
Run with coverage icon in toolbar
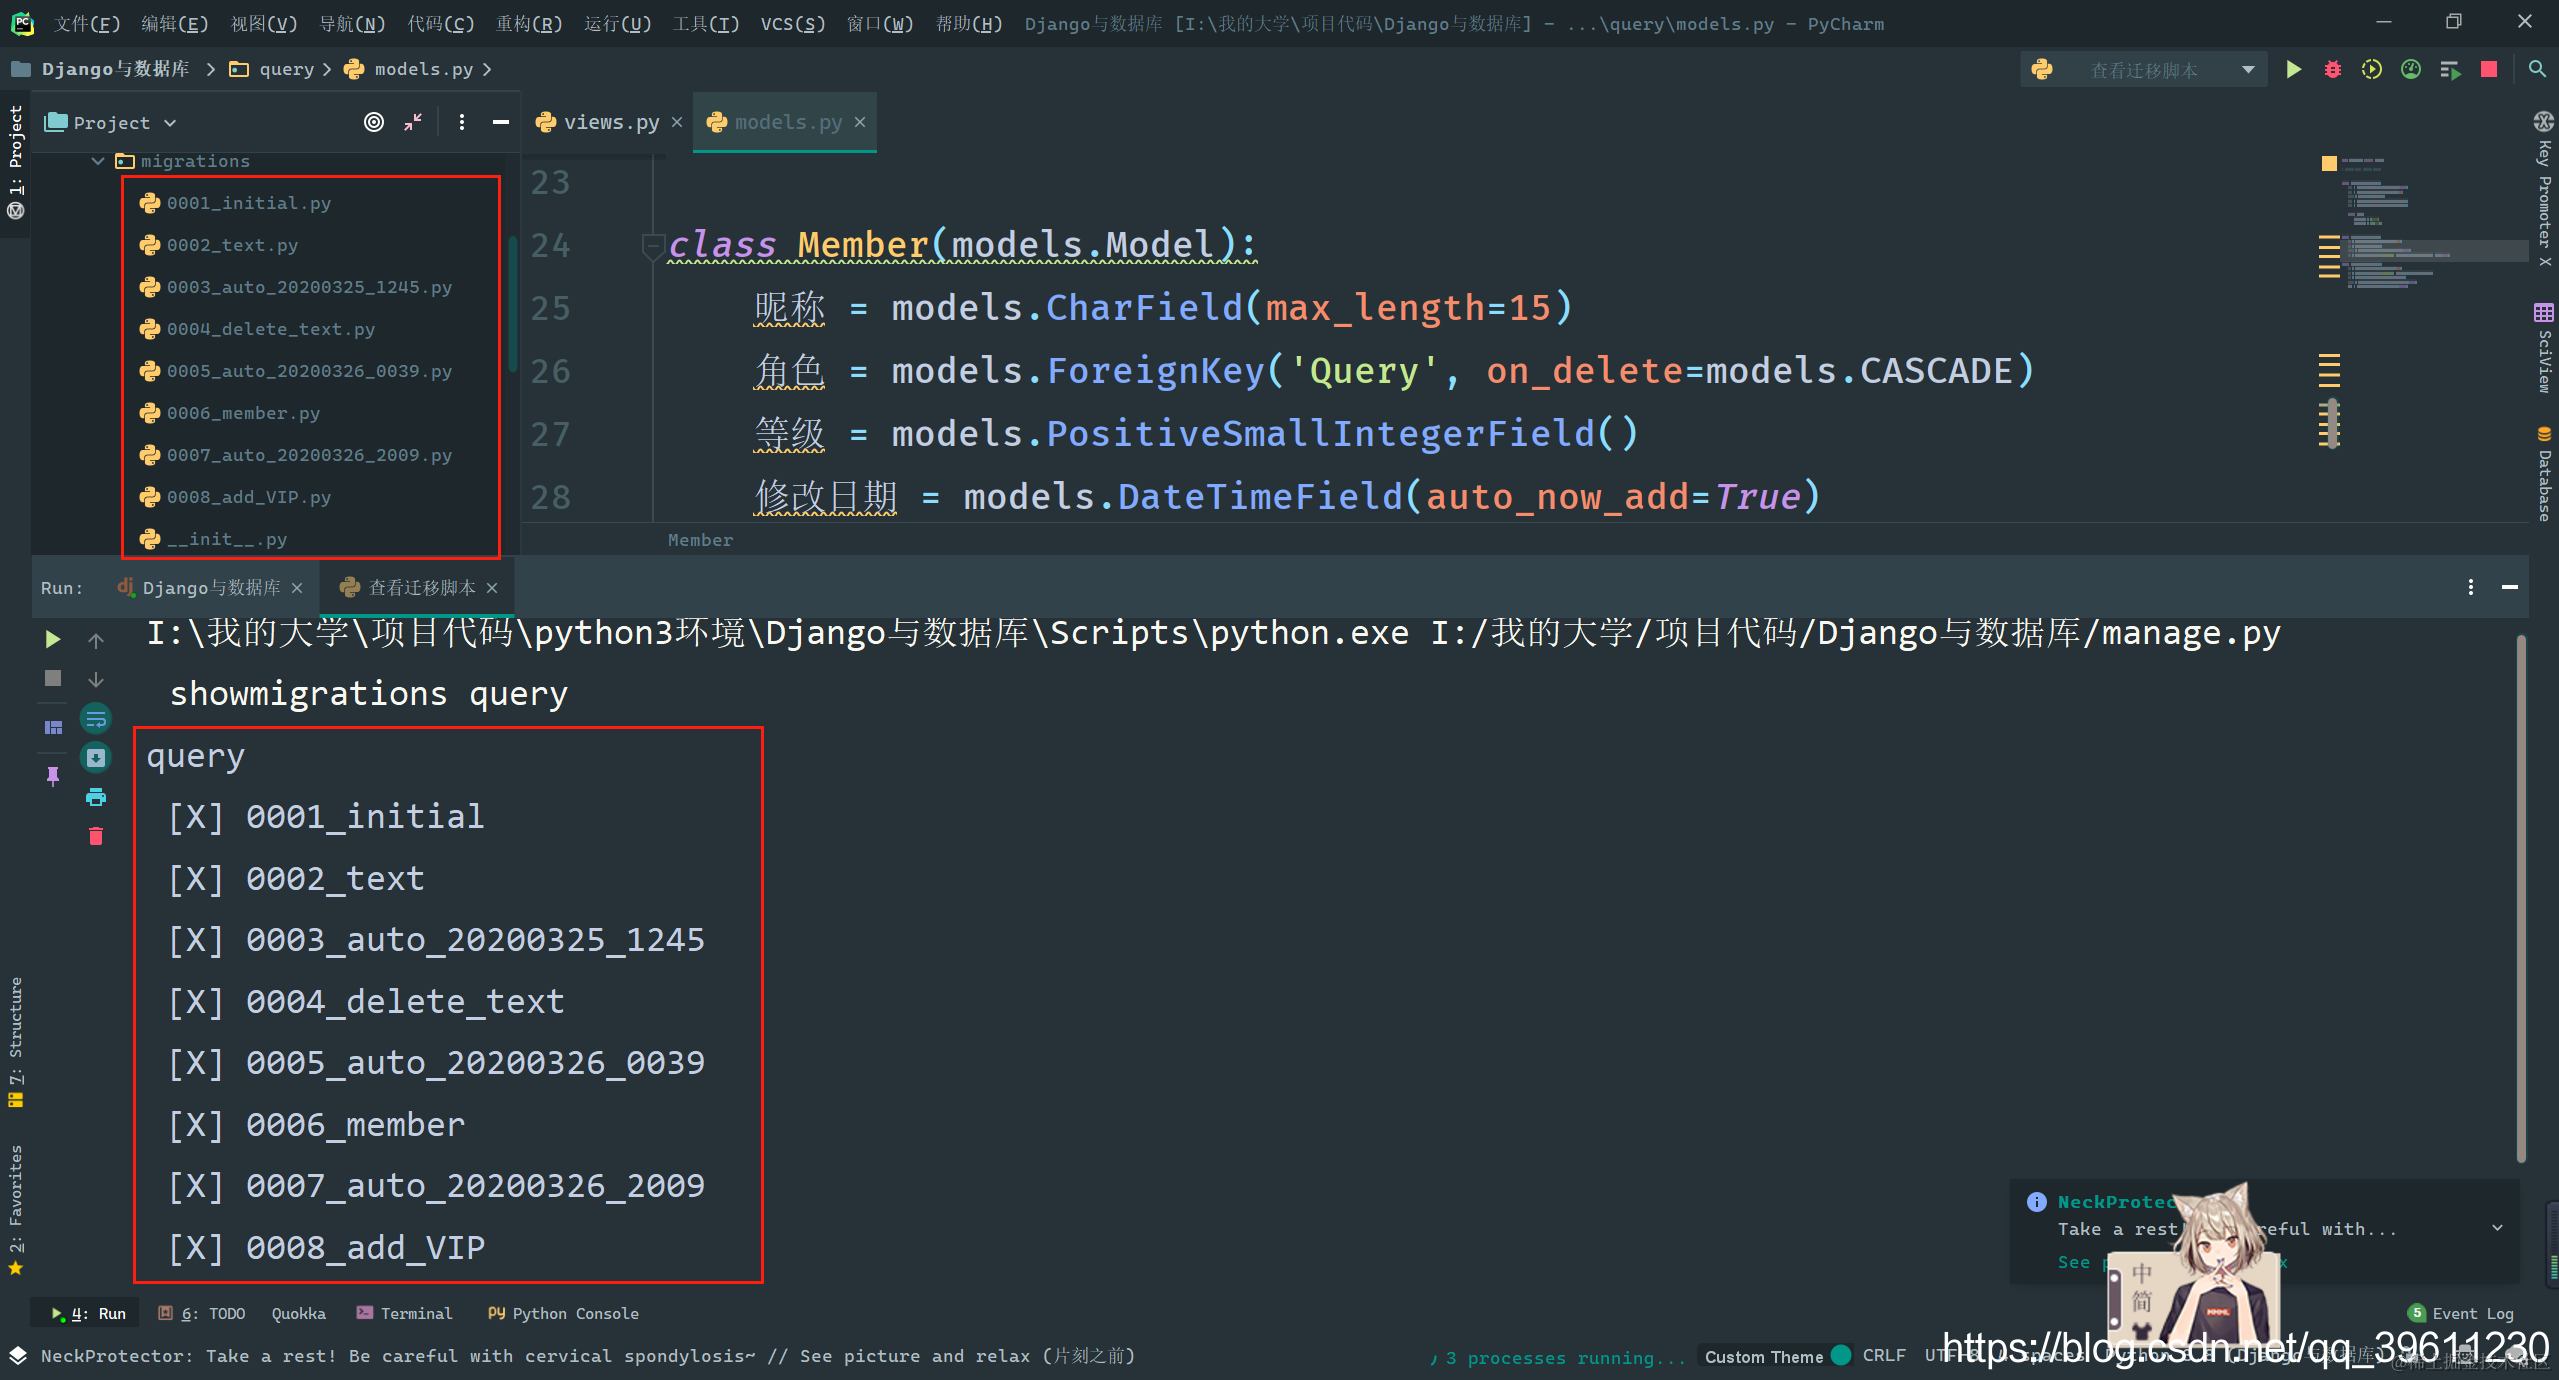[x=2372, y=70]
